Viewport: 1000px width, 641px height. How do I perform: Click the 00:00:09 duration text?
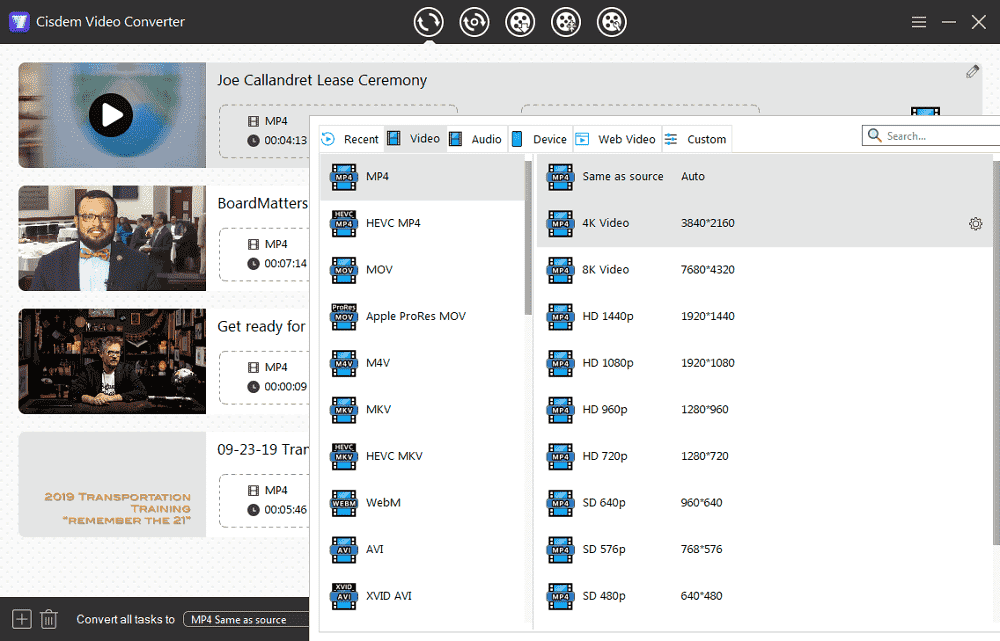[286, 387]
